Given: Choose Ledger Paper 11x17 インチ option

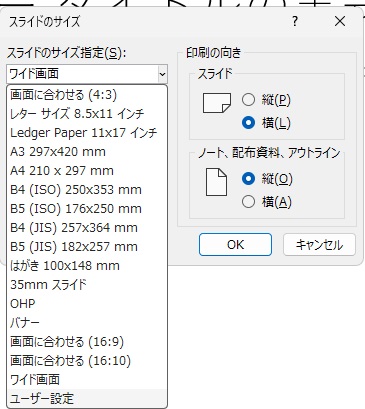Looking at the screenshot, I should click(x=87, y=133).
